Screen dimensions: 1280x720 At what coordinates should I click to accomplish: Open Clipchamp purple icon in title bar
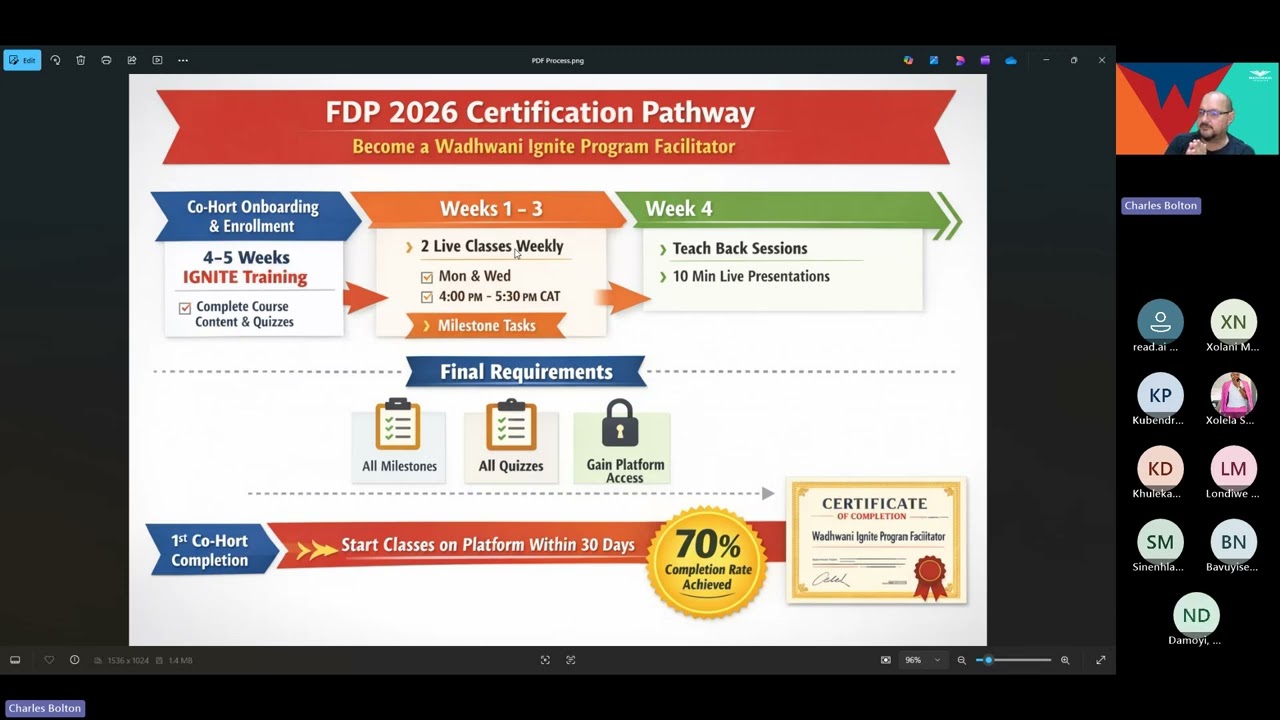tap(985, 60)
